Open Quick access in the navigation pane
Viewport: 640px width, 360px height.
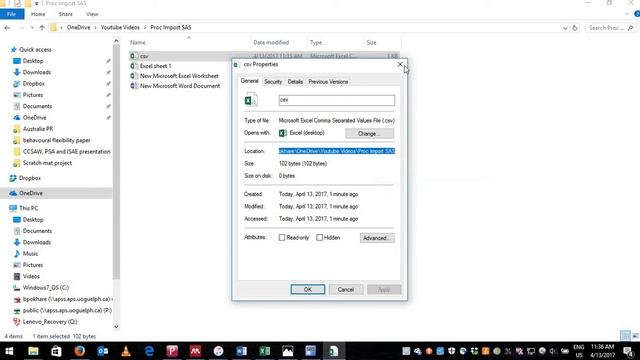[x=35, y=49]
